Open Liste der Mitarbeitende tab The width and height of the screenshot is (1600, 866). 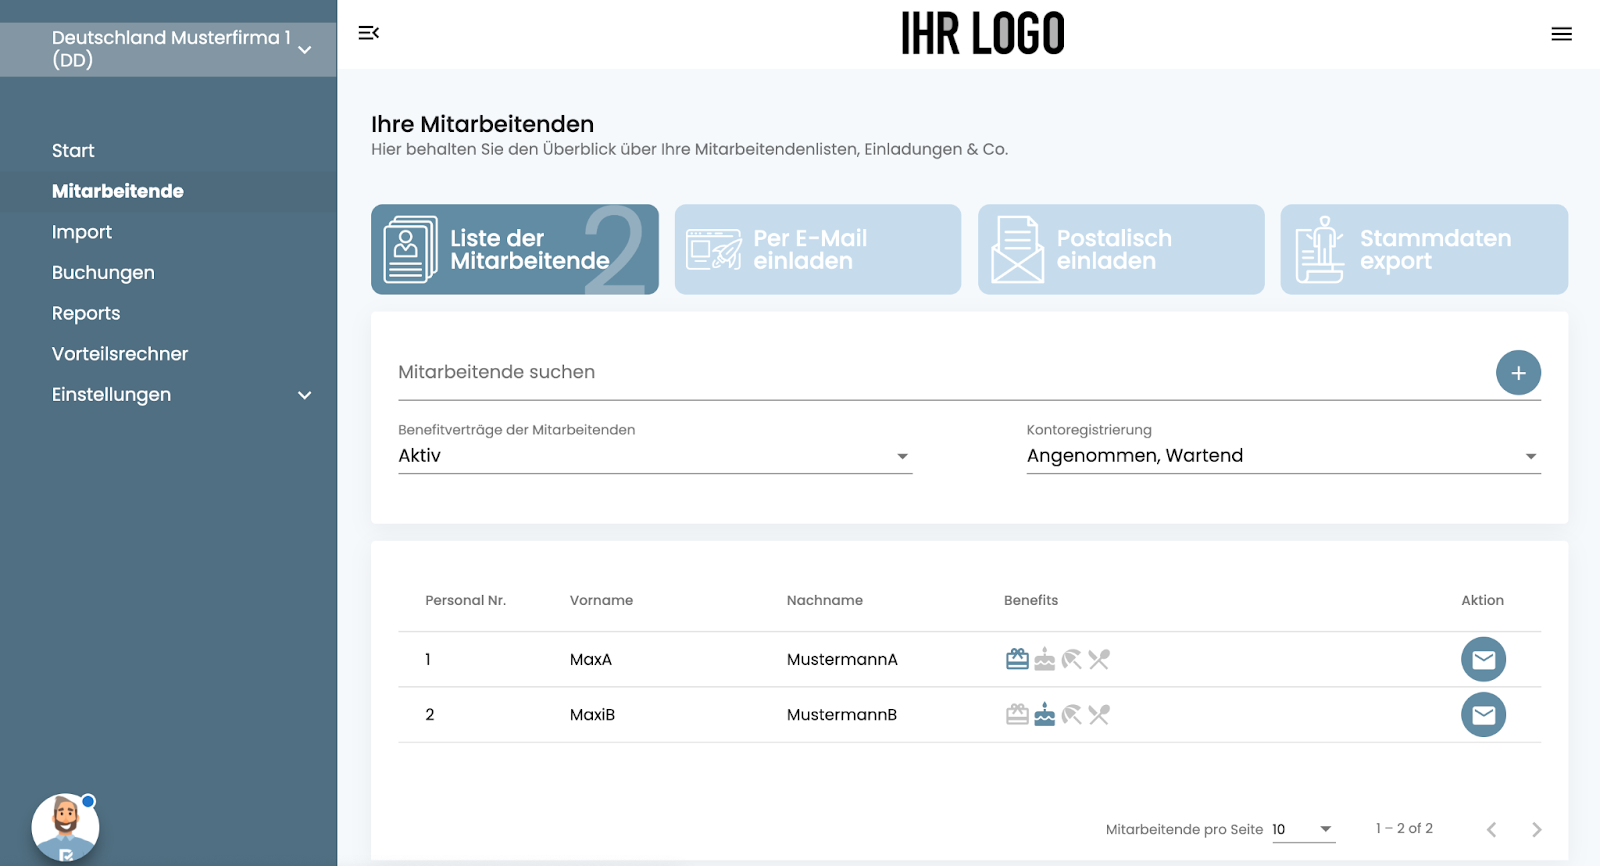(x=514, y=249)
